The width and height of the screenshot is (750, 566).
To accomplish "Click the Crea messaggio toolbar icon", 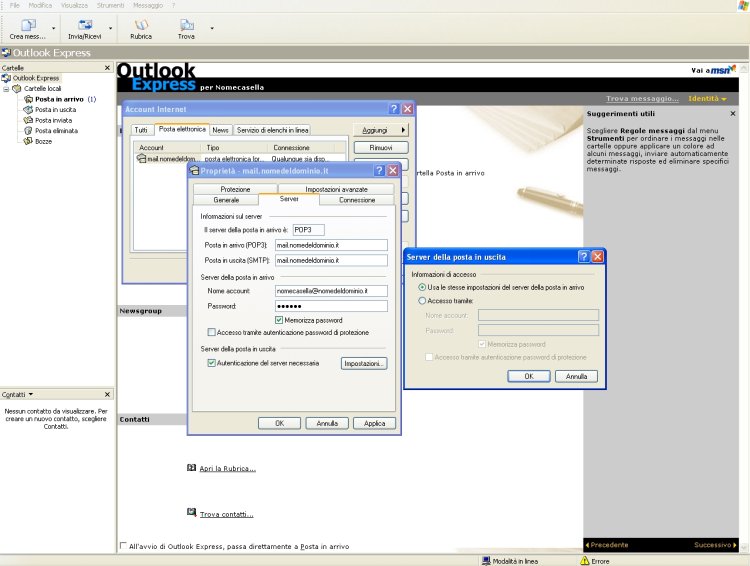I will 28,25.
